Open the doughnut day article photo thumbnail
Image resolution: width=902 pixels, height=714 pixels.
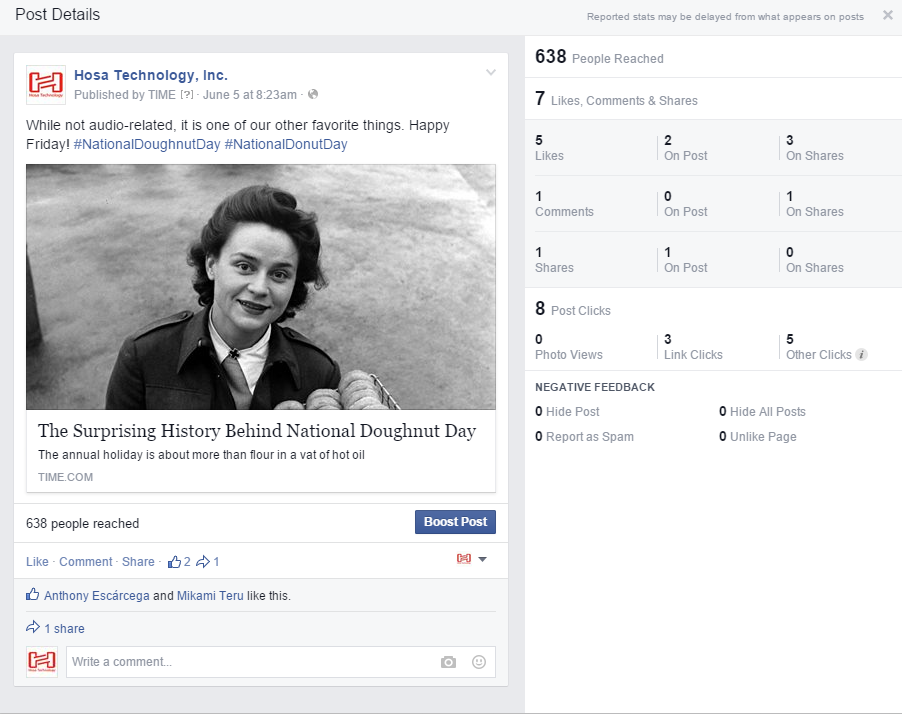[x=261, y=287]
